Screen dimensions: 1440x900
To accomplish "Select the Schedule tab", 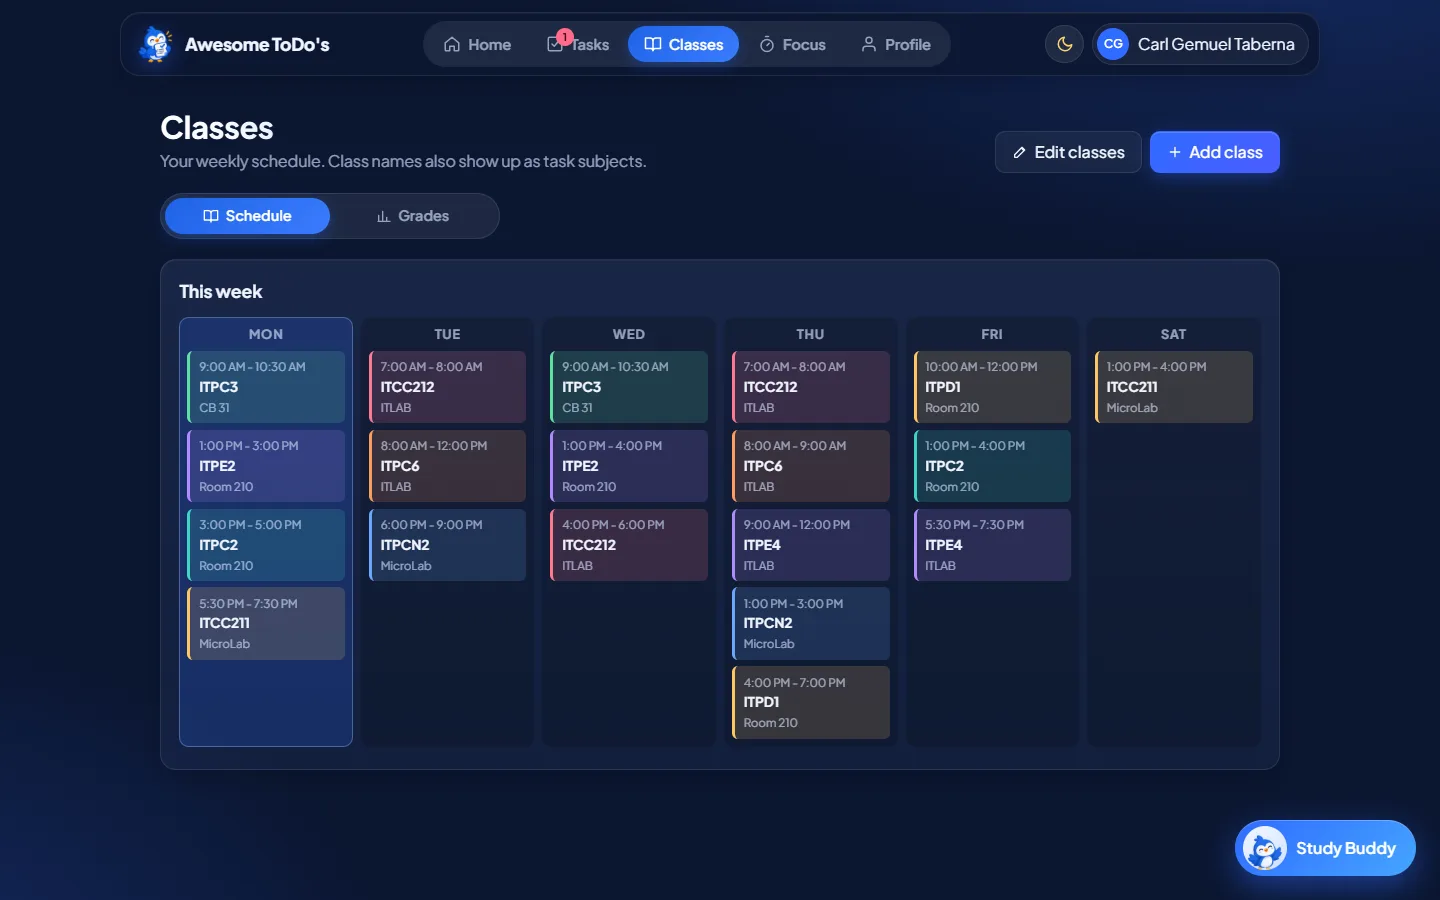I will click(x=247, y=216).
